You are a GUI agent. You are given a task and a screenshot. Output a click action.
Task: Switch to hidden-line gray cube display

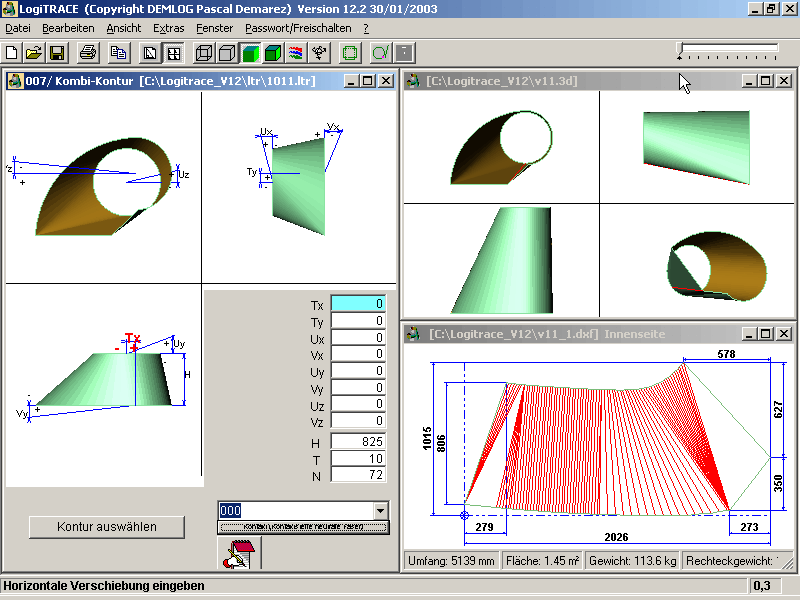coord(227,53)
